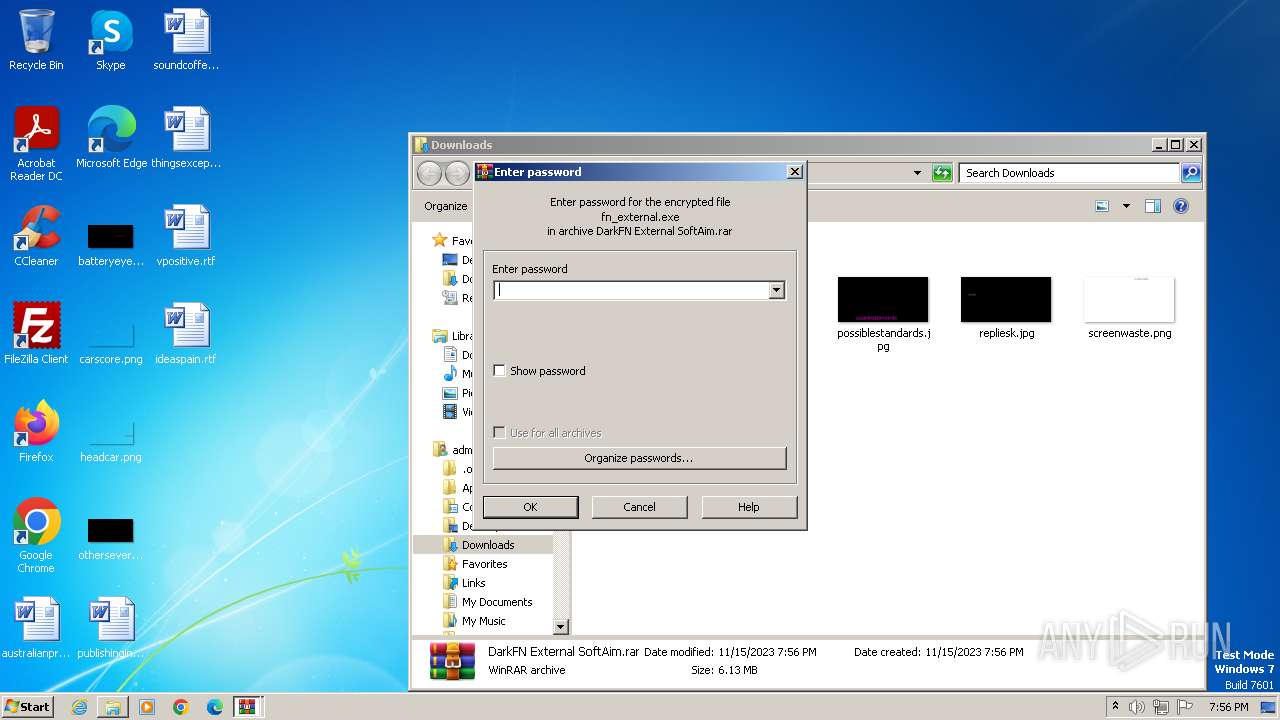
Task: Select Favorites folder in navigation tree
Action: pyautogui.click(x=484, y=564)
